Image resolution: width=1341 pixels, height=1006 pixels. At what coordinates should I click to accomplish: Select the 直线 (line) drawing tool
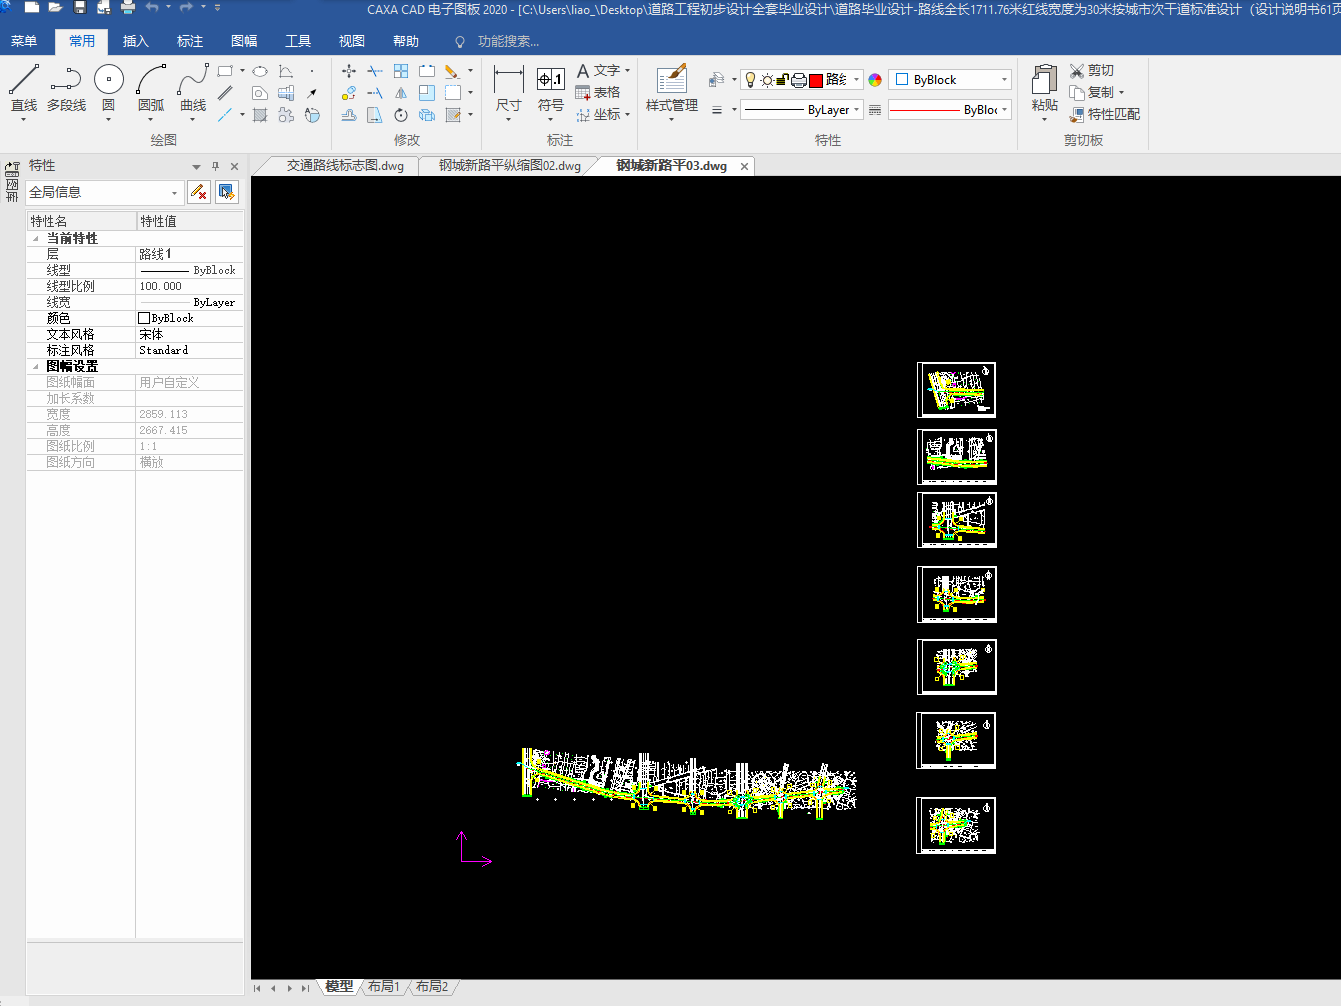(24, 88)
